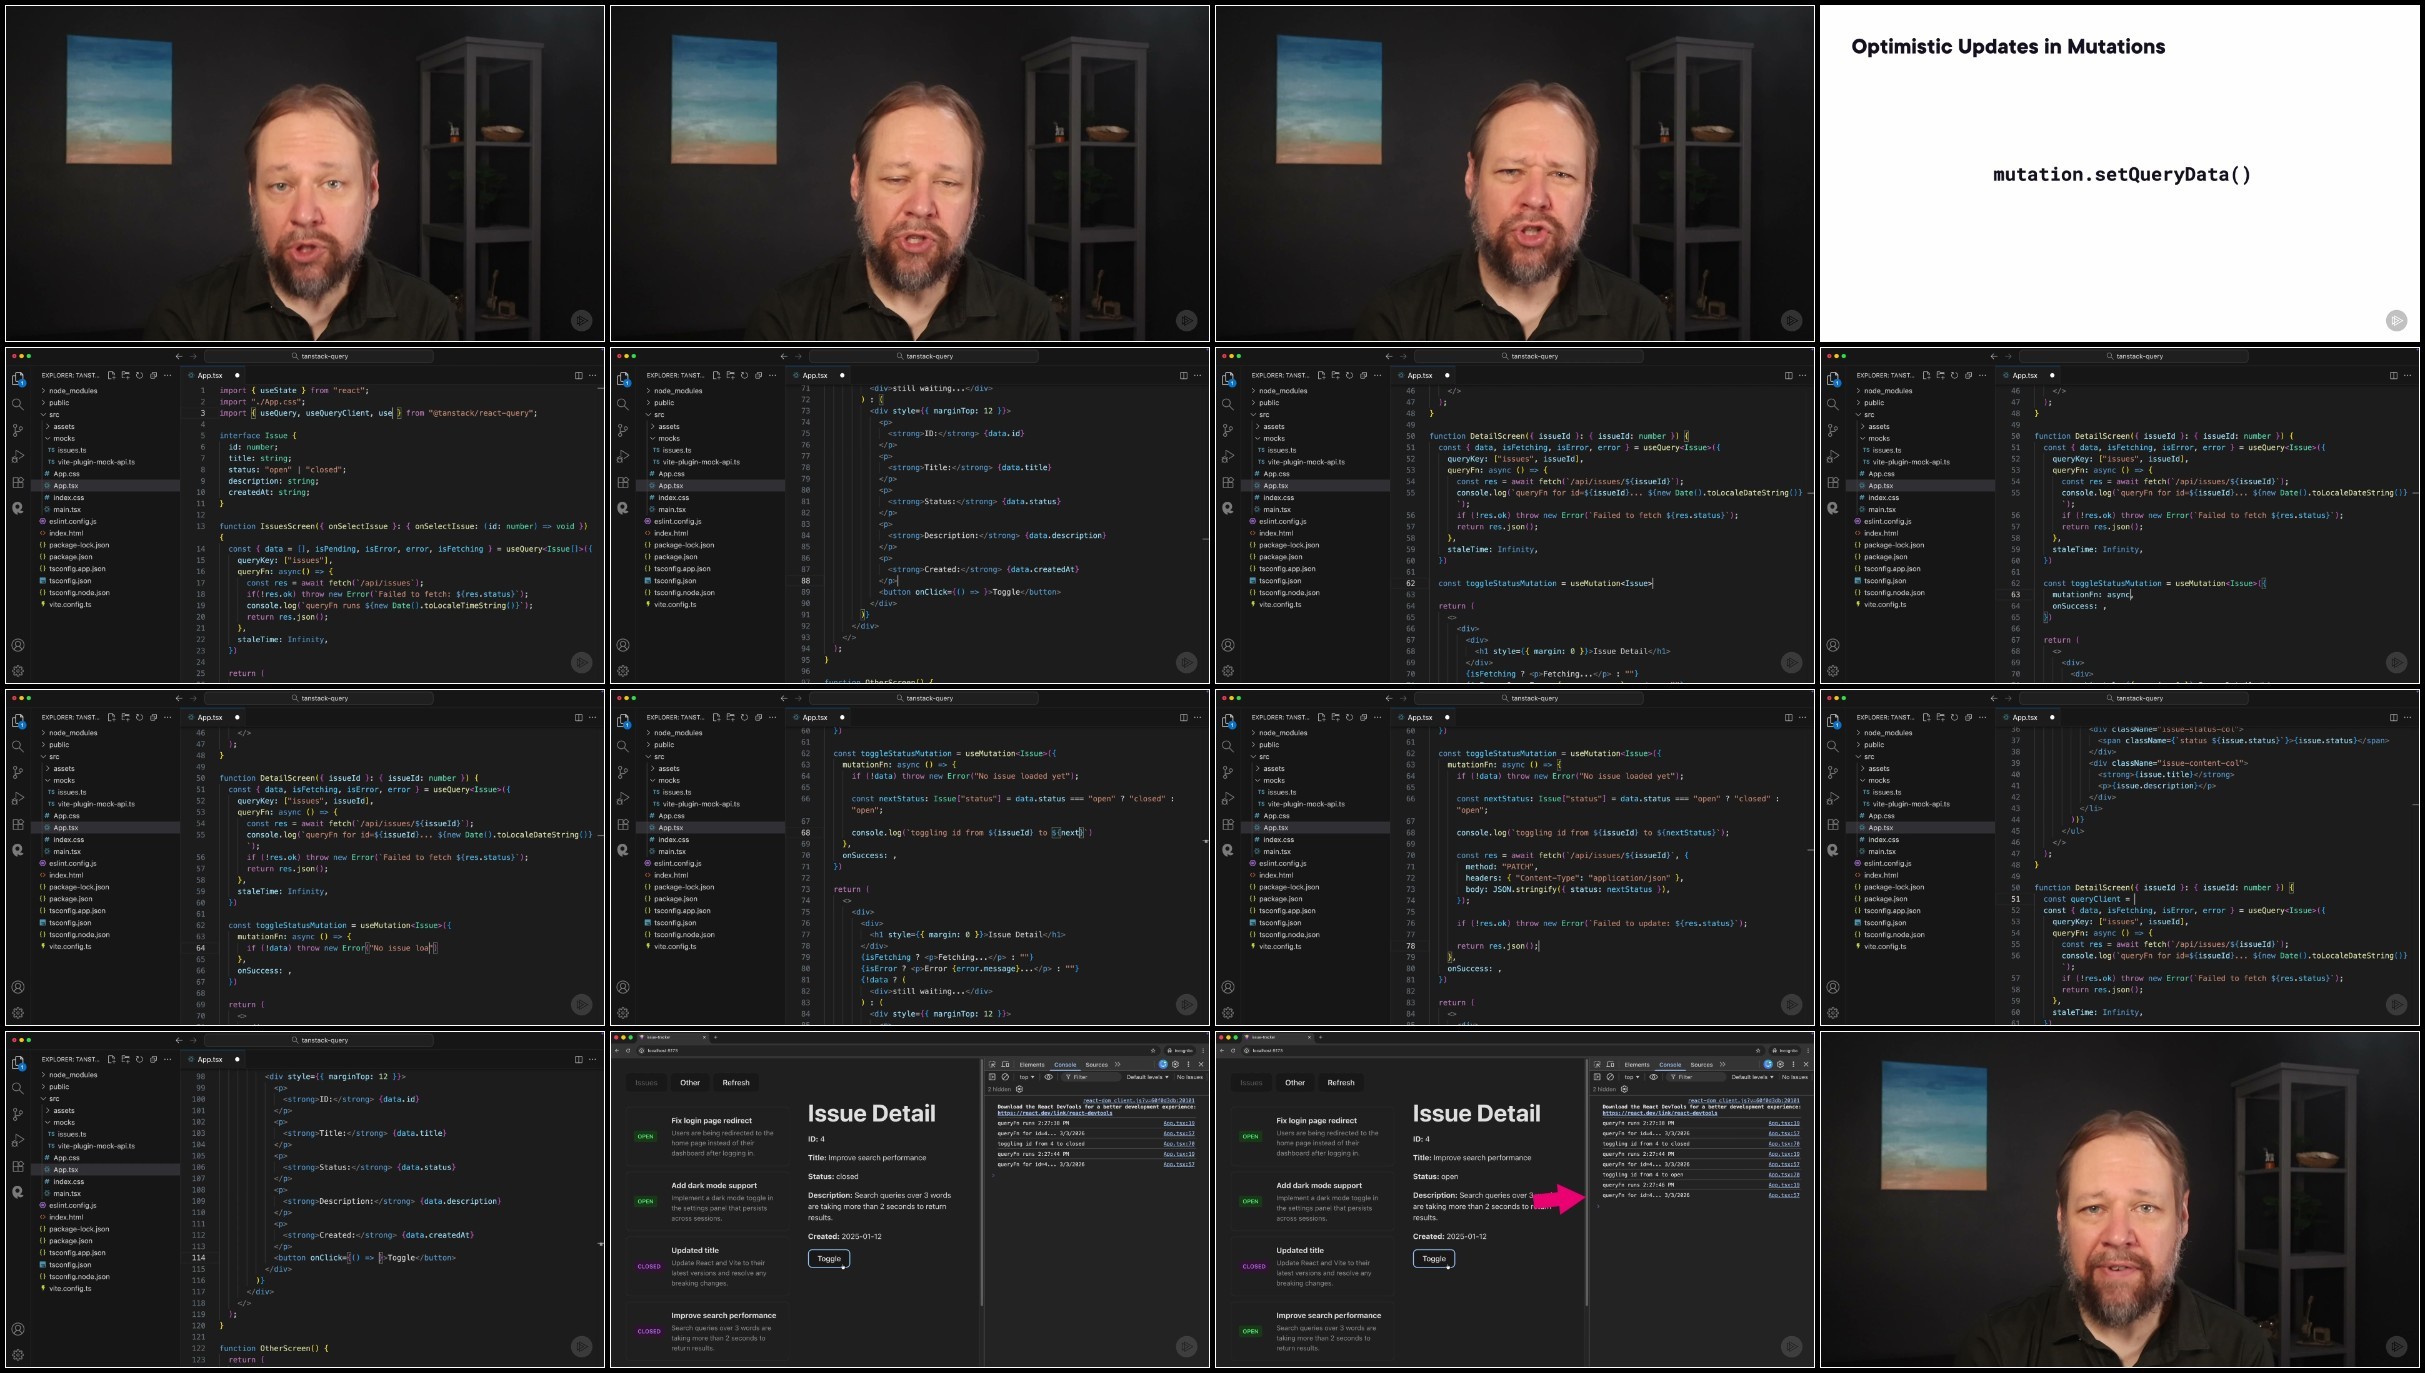
Task: Open Search icon in the 'interface Issue' code frame
Action: pyautogui.click(x=18, y=405)
